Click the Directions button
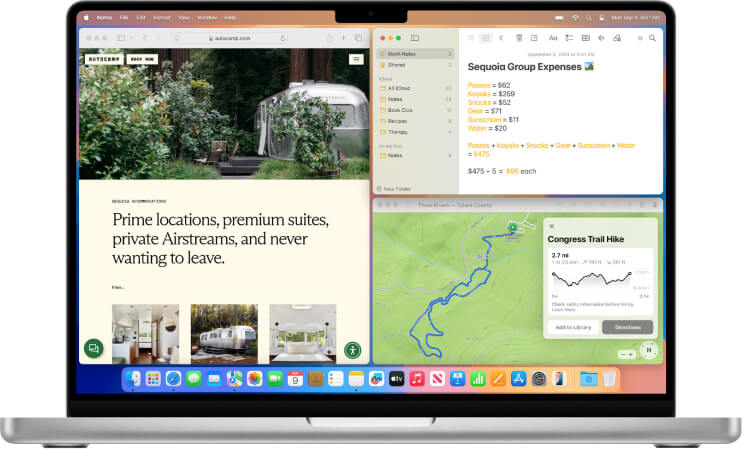The image size is (742, 449). (627, 327)
